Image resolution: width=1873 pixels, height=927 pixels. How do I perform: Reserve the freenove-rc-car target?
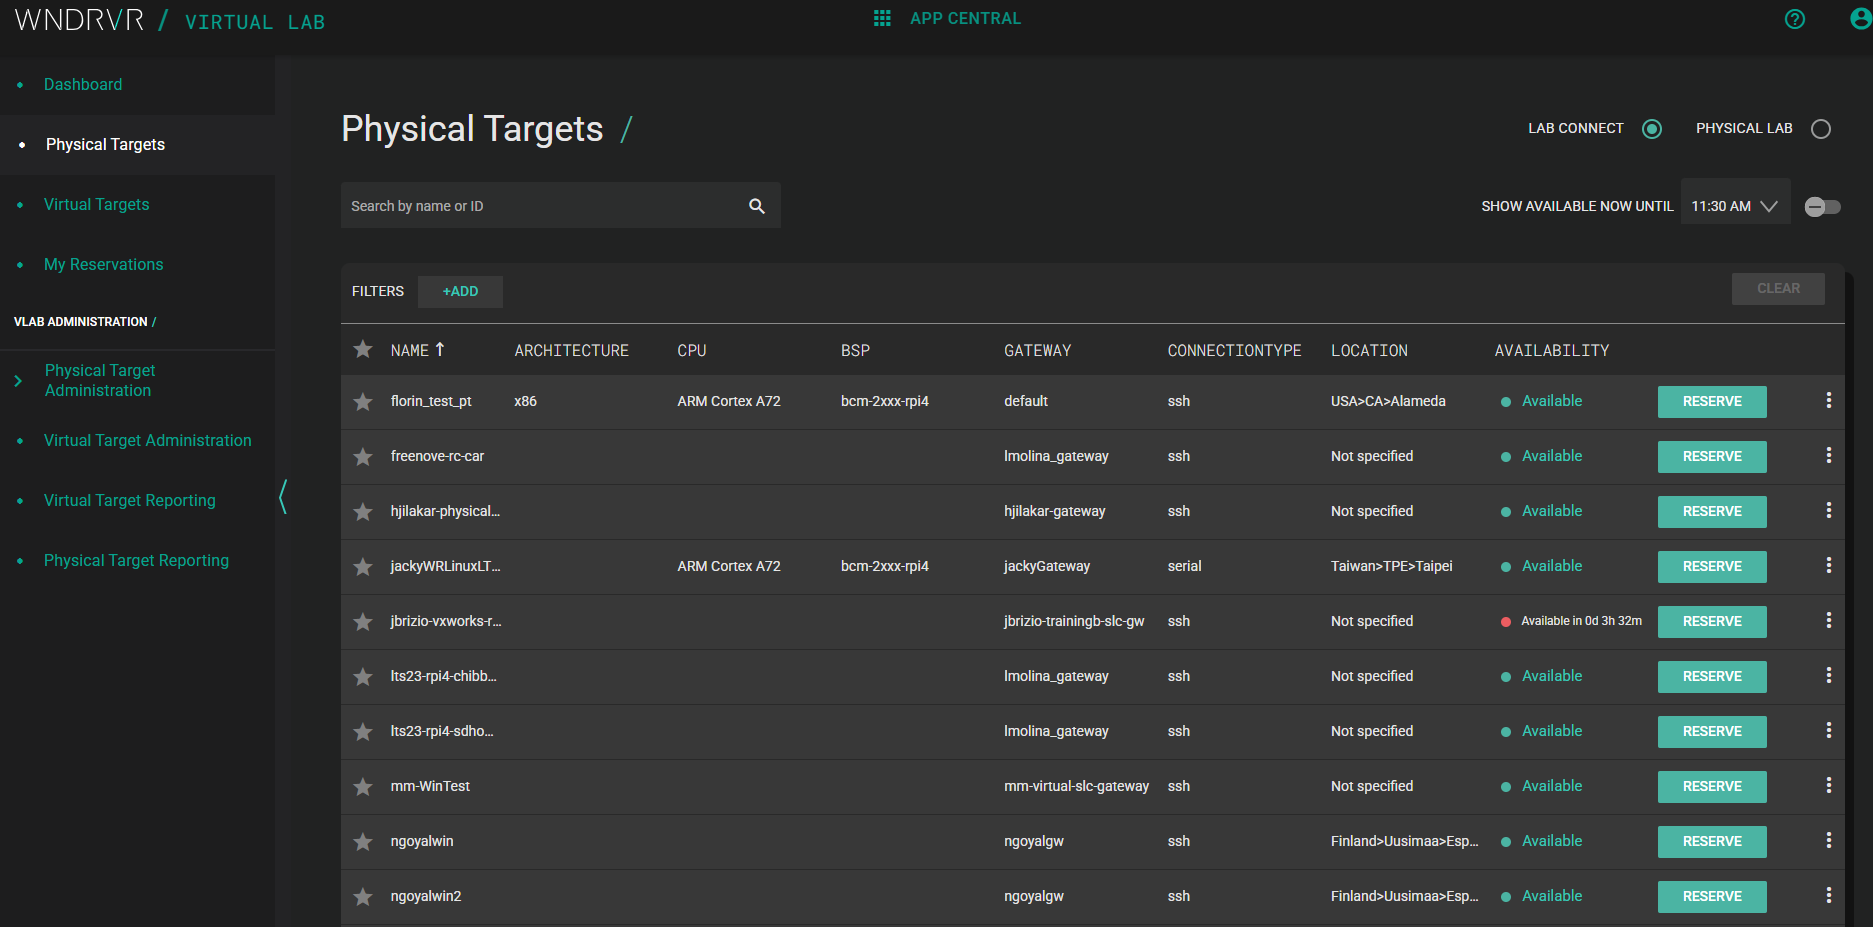click(1712, 457)
